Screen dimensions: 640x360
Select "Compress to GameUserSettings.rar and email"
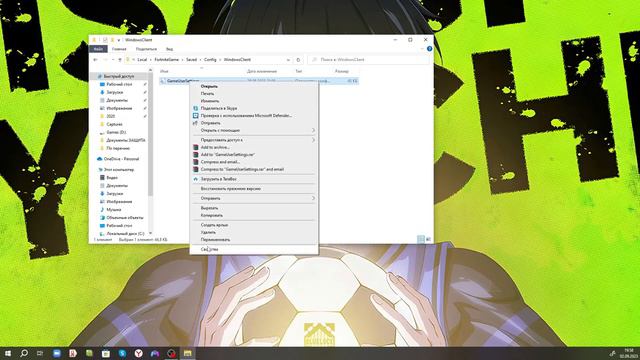242,169
